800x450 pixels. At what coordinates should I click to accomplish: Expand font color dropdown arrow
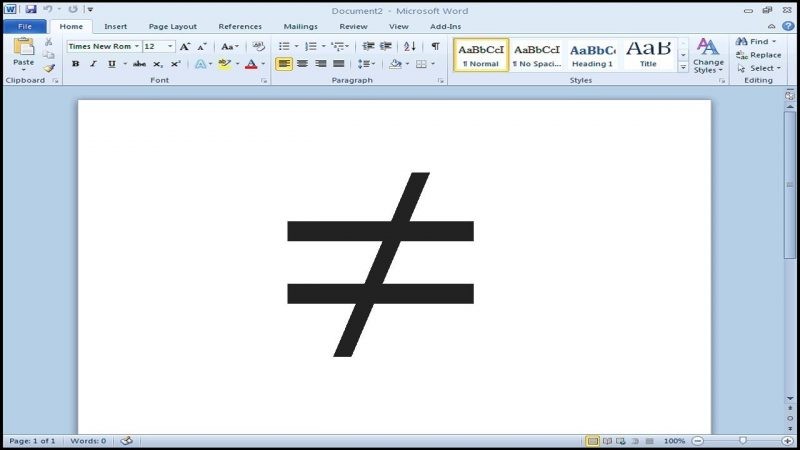pyautogui.click(x=263, y=64)
